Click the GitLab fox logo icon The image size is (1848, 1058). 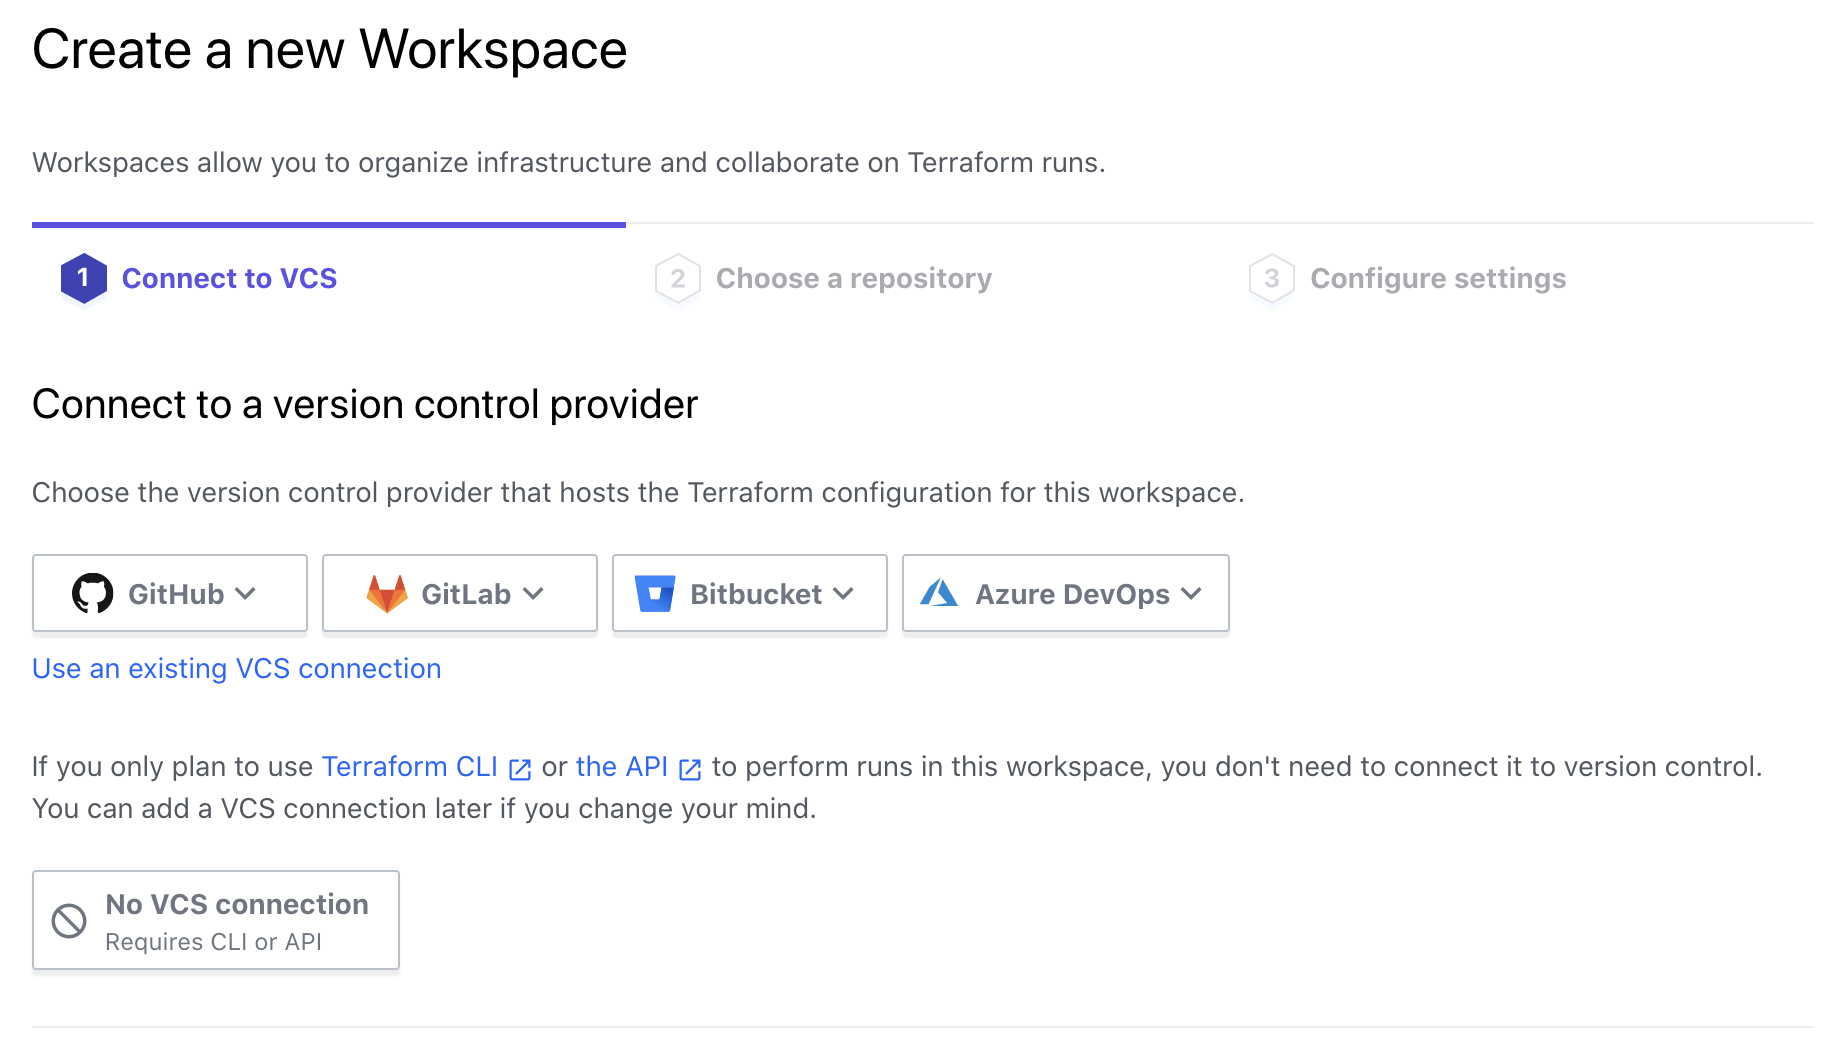pyautogui.click(x=387, y=593)
